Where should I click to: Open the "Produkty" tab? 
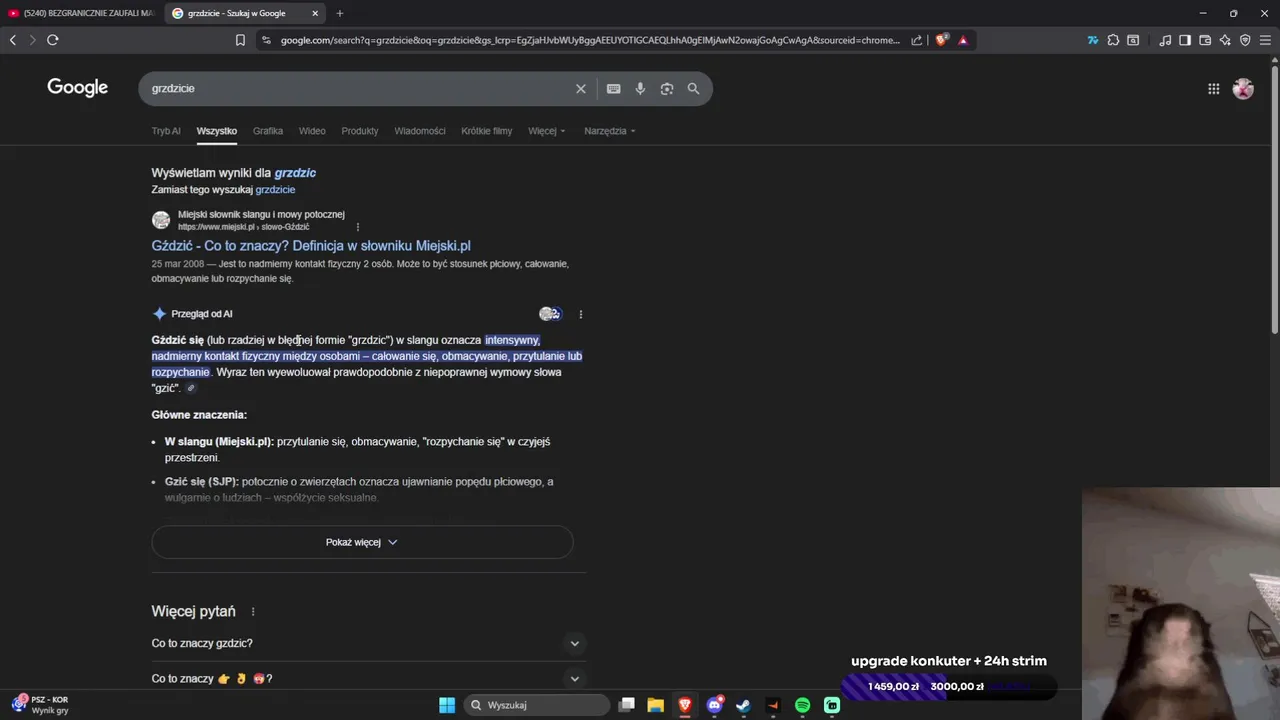[360, 131]
